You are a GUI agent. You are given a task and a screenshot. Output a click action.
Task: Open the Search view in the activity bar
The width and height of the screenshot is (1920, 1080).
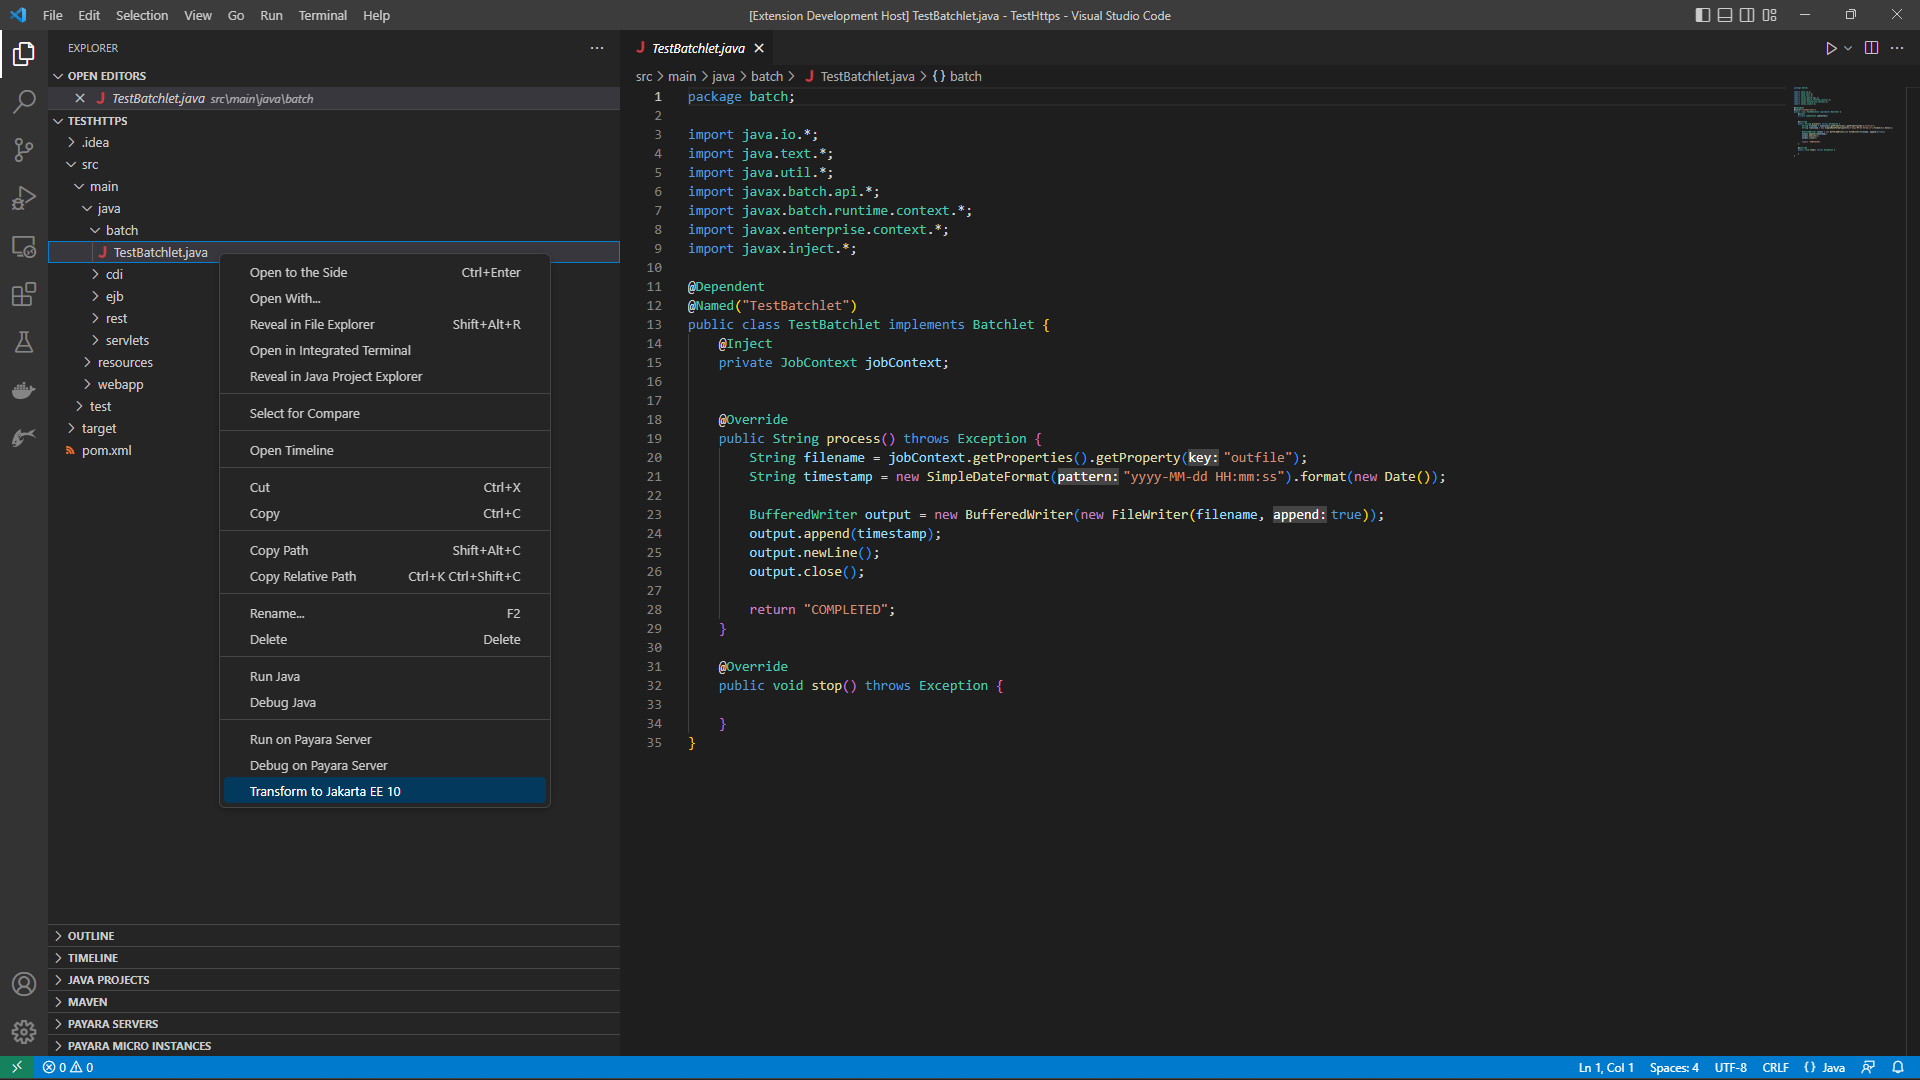coord(24,101)
